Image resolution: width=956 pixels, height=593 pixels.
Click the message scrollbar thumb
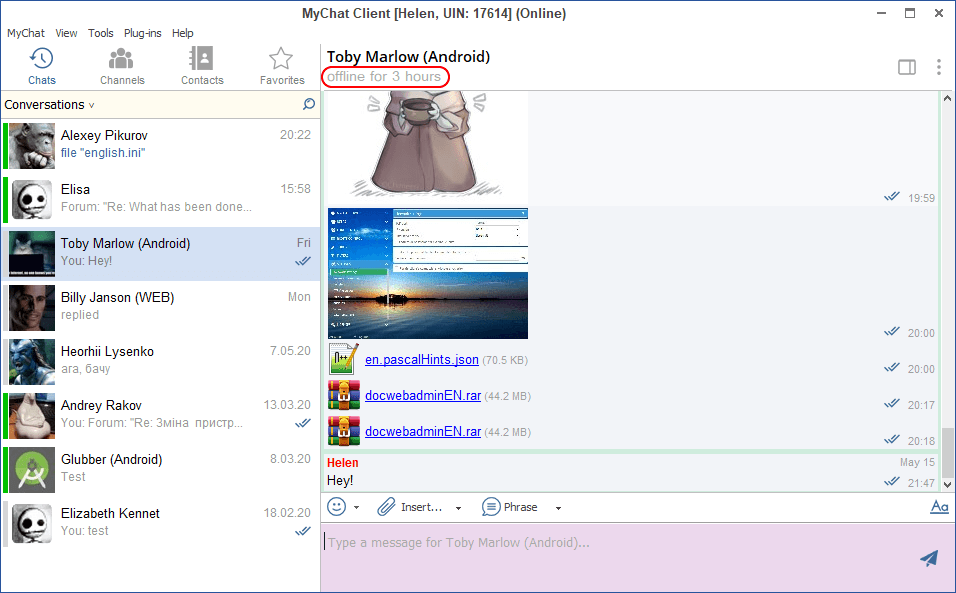[x=948, y=450]
